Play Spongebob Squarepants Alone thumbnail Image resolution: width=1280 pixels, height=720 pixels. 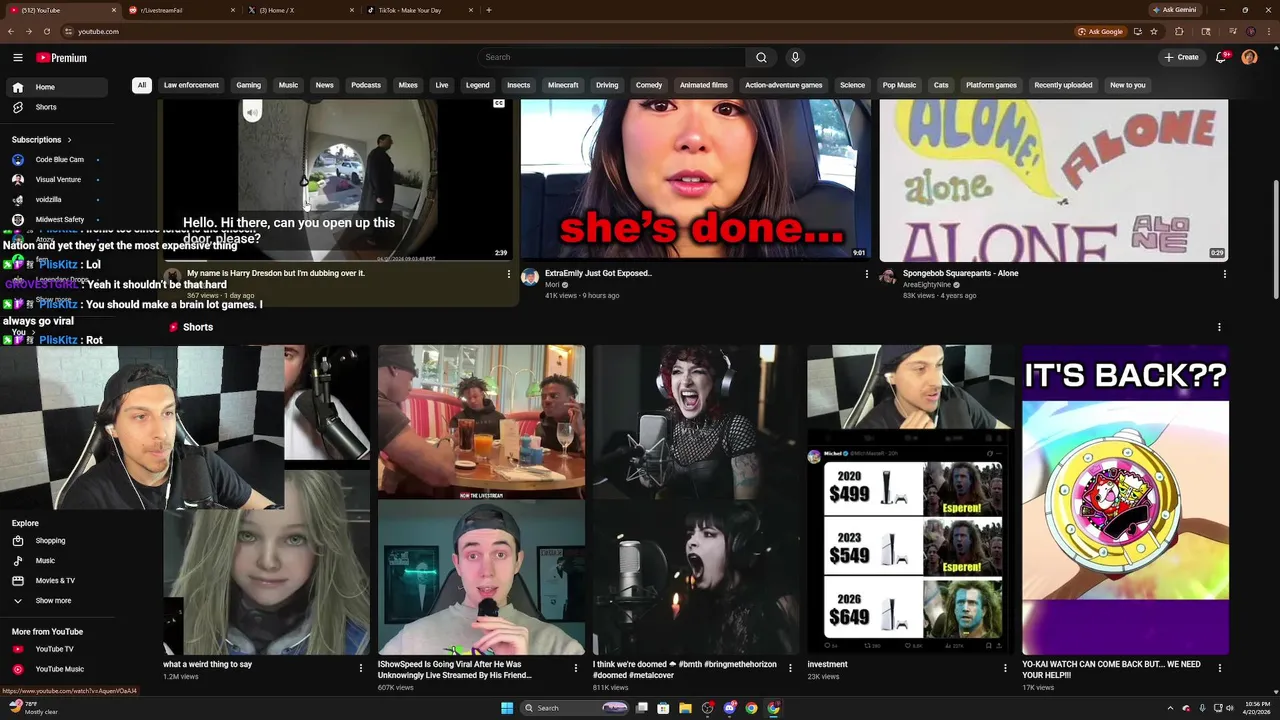pyautogui.click(x=1053, y=180)
